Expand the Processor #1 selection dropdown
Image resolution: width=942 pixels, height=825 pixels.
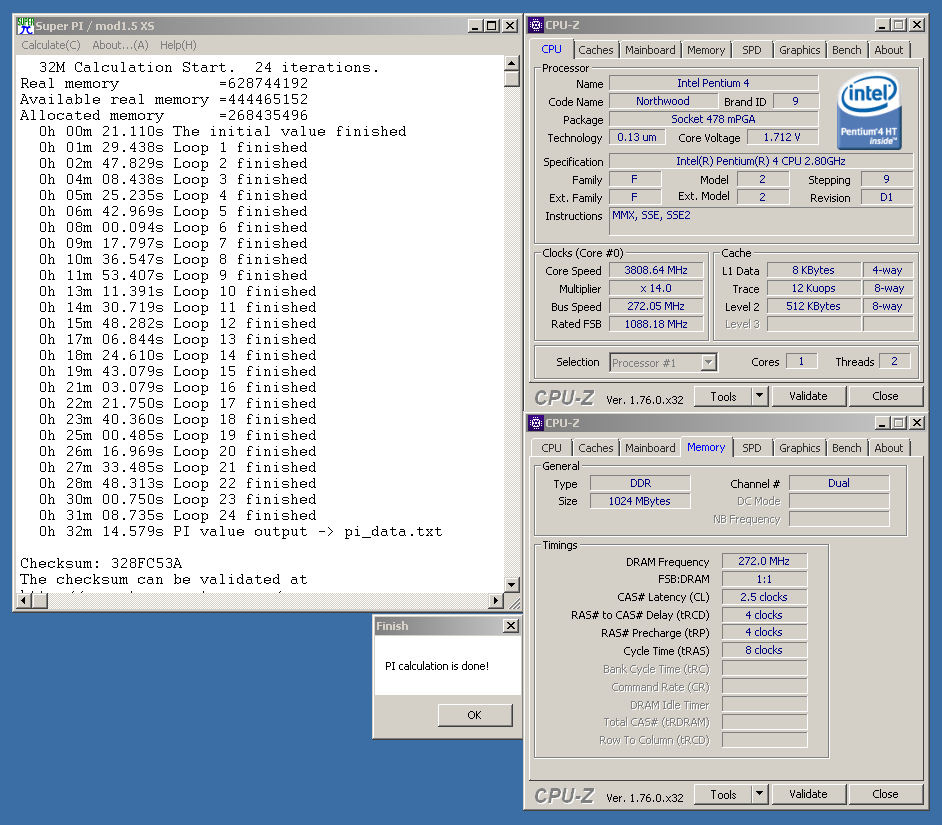click(708, 362)
